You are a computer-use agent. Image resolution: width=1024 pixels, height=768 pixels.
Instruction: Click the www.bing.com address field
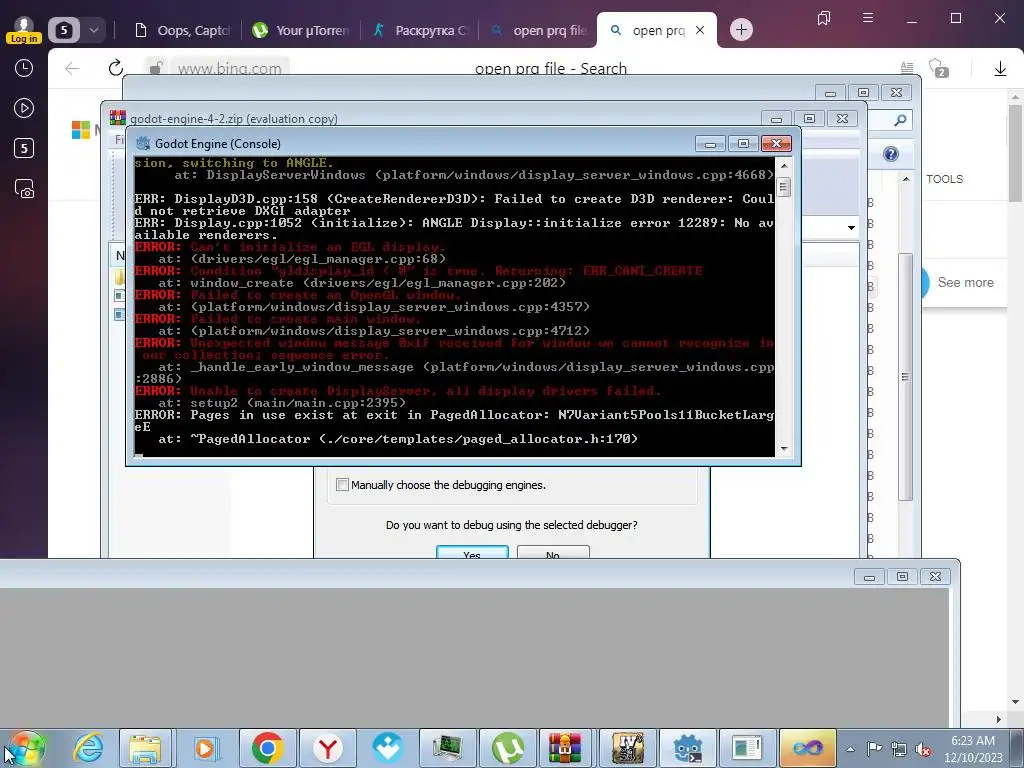[x=229, y=68]
